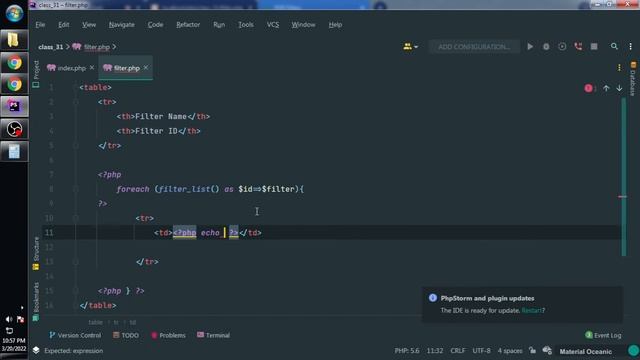Close the index.php tab
The width and height of the screenshot is (640, 360).
(x=92, y=68)
